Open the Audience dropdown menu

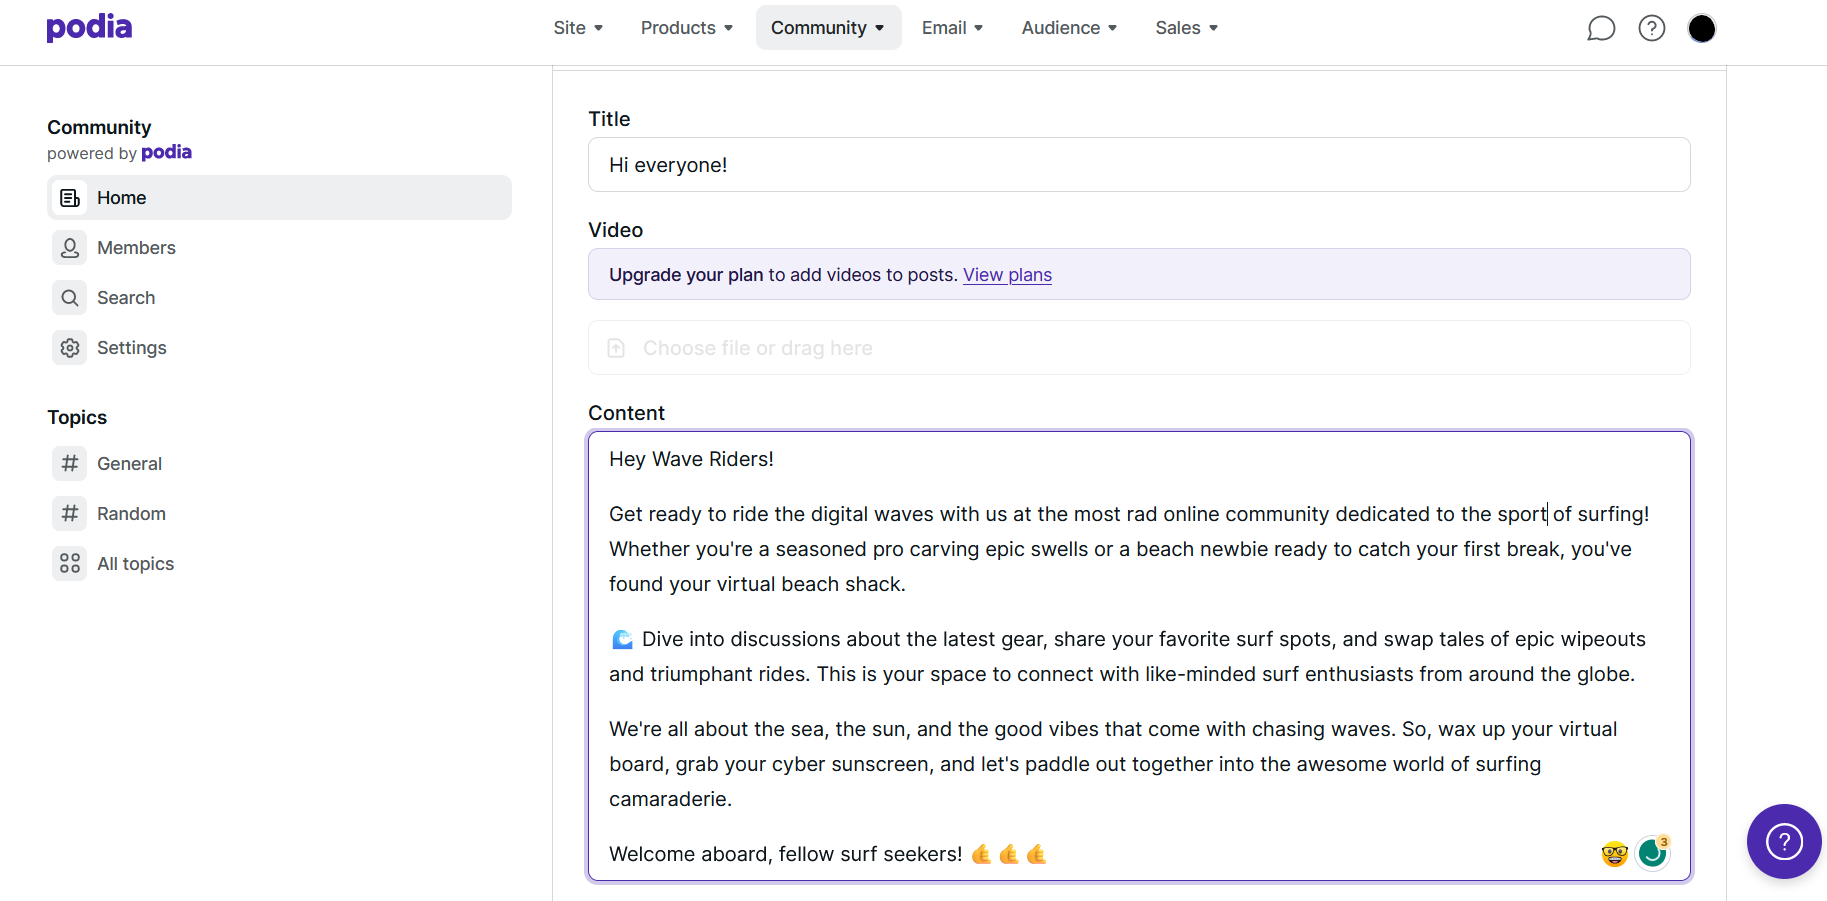point(1069,28)
